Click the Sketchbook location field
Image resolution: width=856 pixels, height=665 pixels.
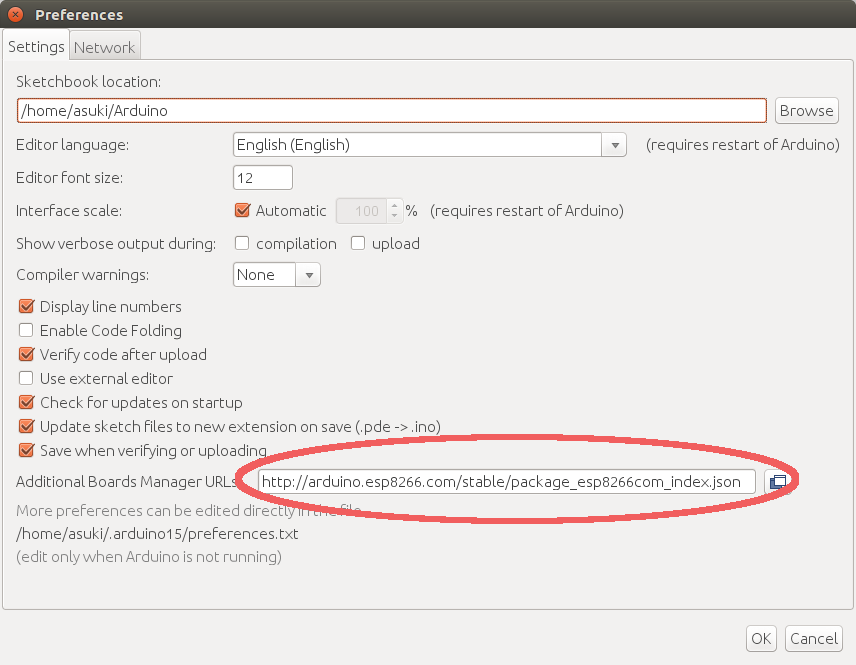391,111
